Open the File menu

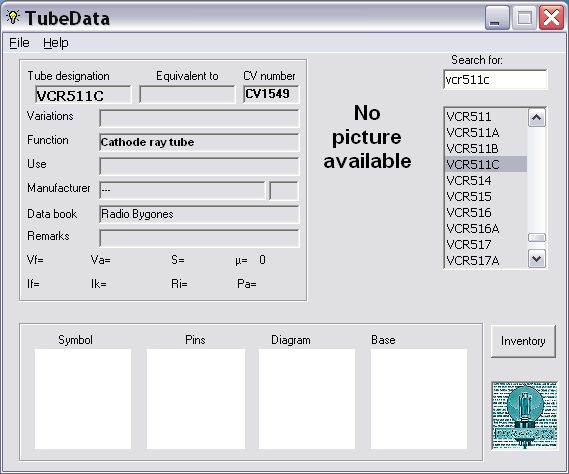pos(19,43)
